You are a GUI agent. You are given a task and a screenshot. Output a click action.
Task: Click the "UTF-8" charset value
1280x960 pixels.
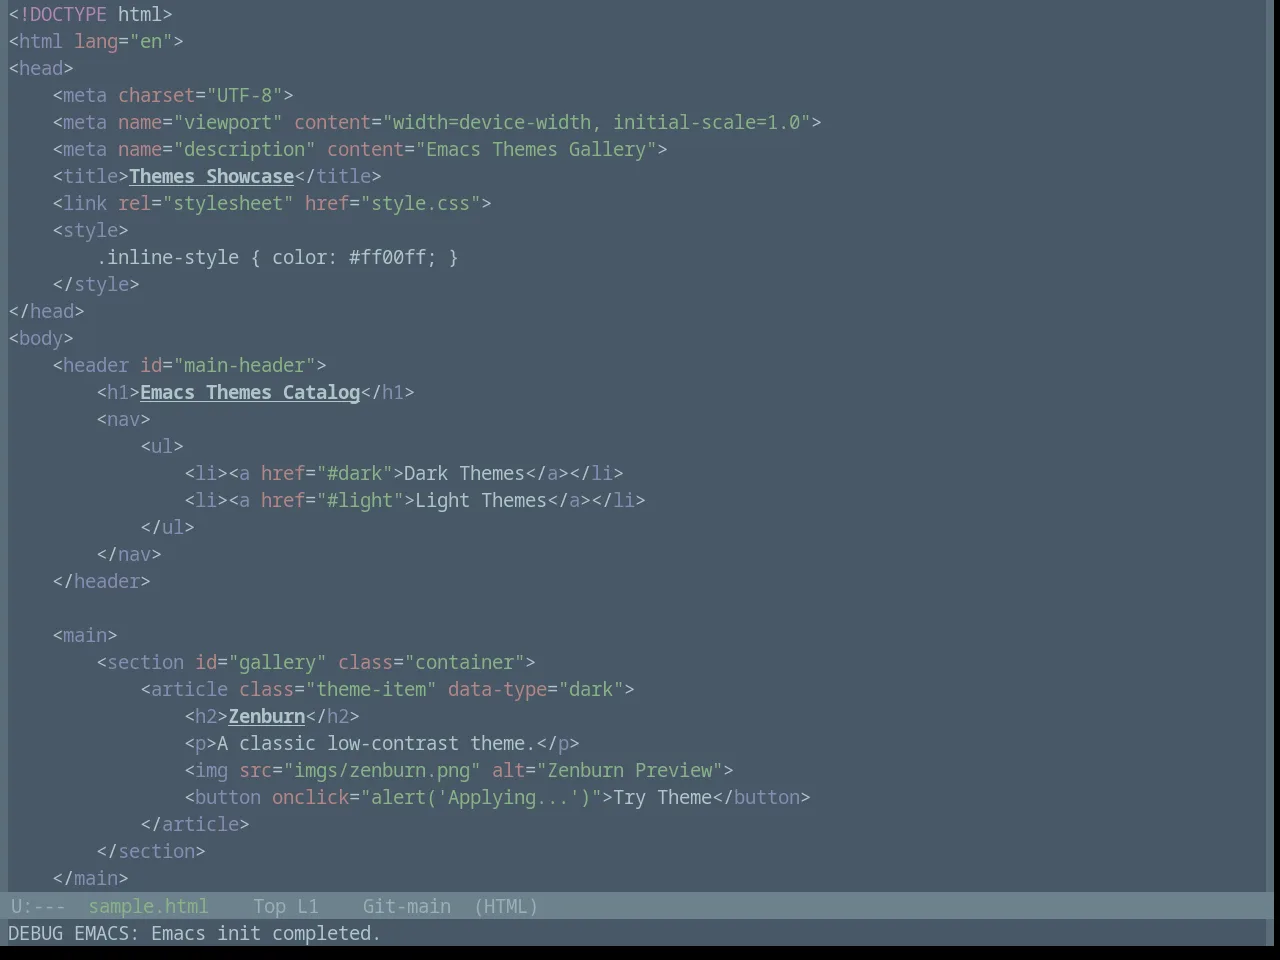(x=244, y=95)
